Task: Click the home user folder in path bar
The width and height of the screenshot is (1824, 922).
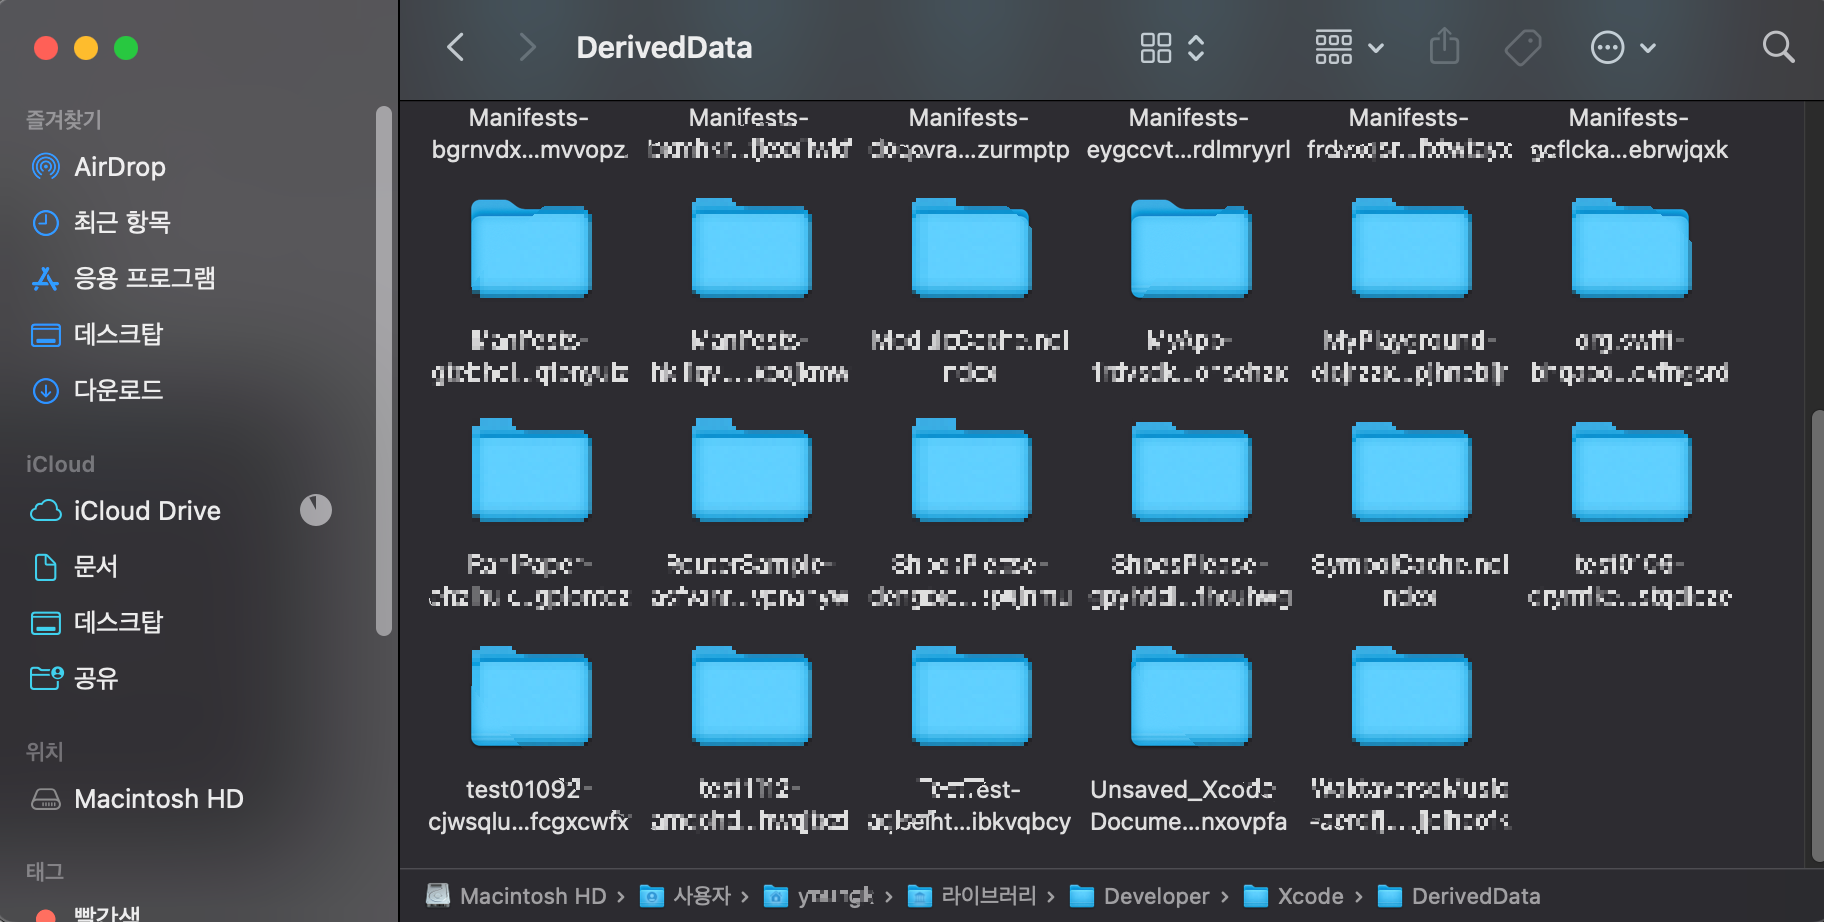Action: click(x=819, y=896)
